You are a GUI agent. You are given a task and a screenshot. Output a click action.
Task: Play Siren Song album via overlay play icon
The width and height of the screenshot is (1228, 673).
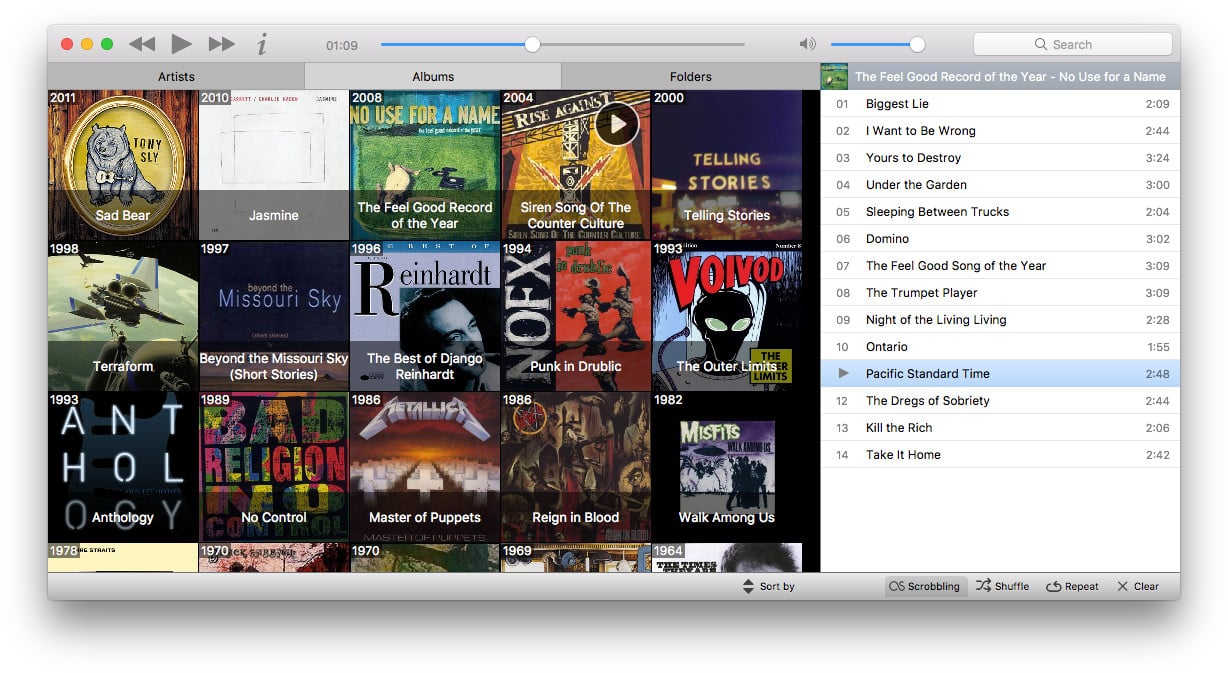617,124
